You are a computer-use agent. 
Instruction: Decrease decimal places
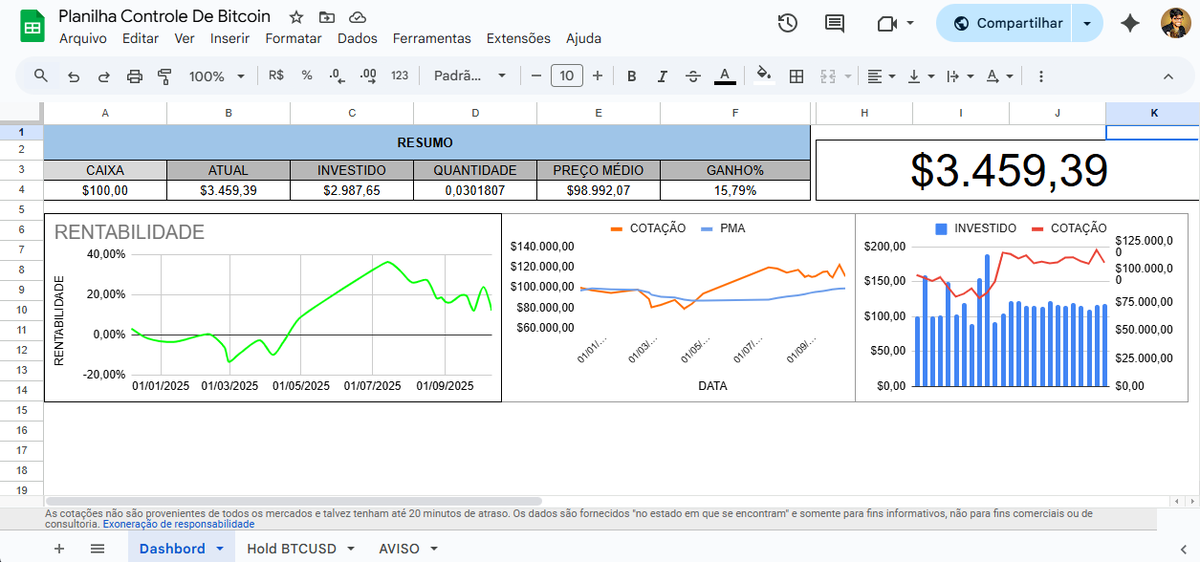pyautogui.click(x=337, y=76)
